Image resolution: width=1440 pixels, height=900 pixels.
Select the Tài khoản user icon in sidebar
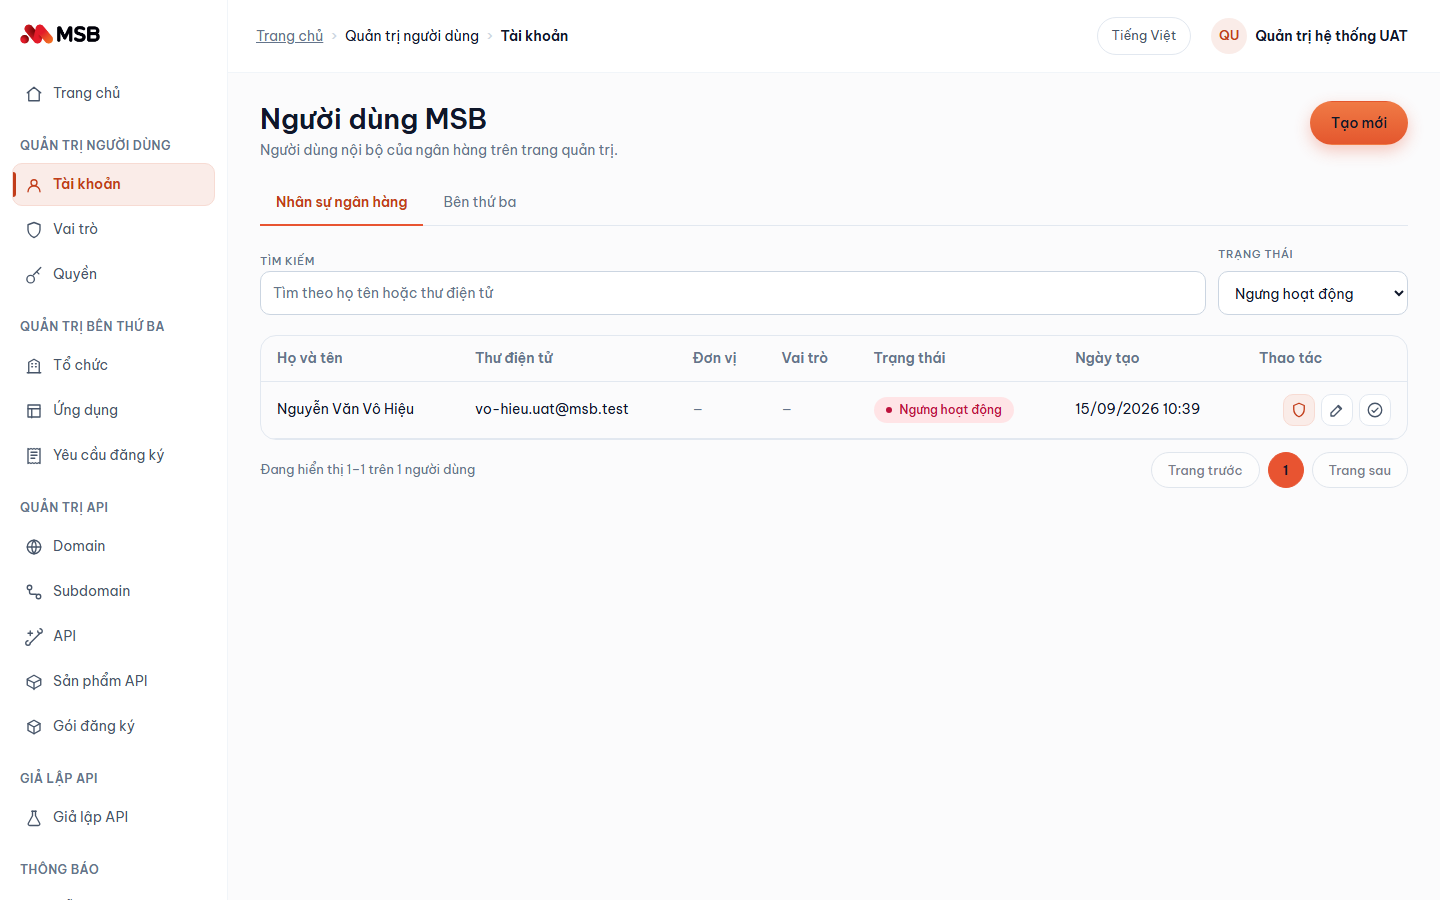(34, 185)
